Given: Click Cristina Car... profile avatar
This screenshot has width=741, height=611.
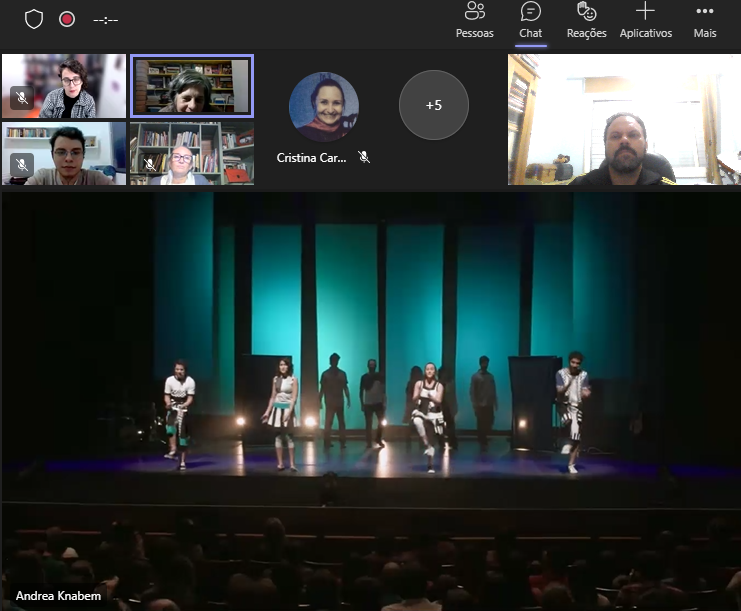Looking at the screenshot, I should pyautogui.click(x=324, y=107).
